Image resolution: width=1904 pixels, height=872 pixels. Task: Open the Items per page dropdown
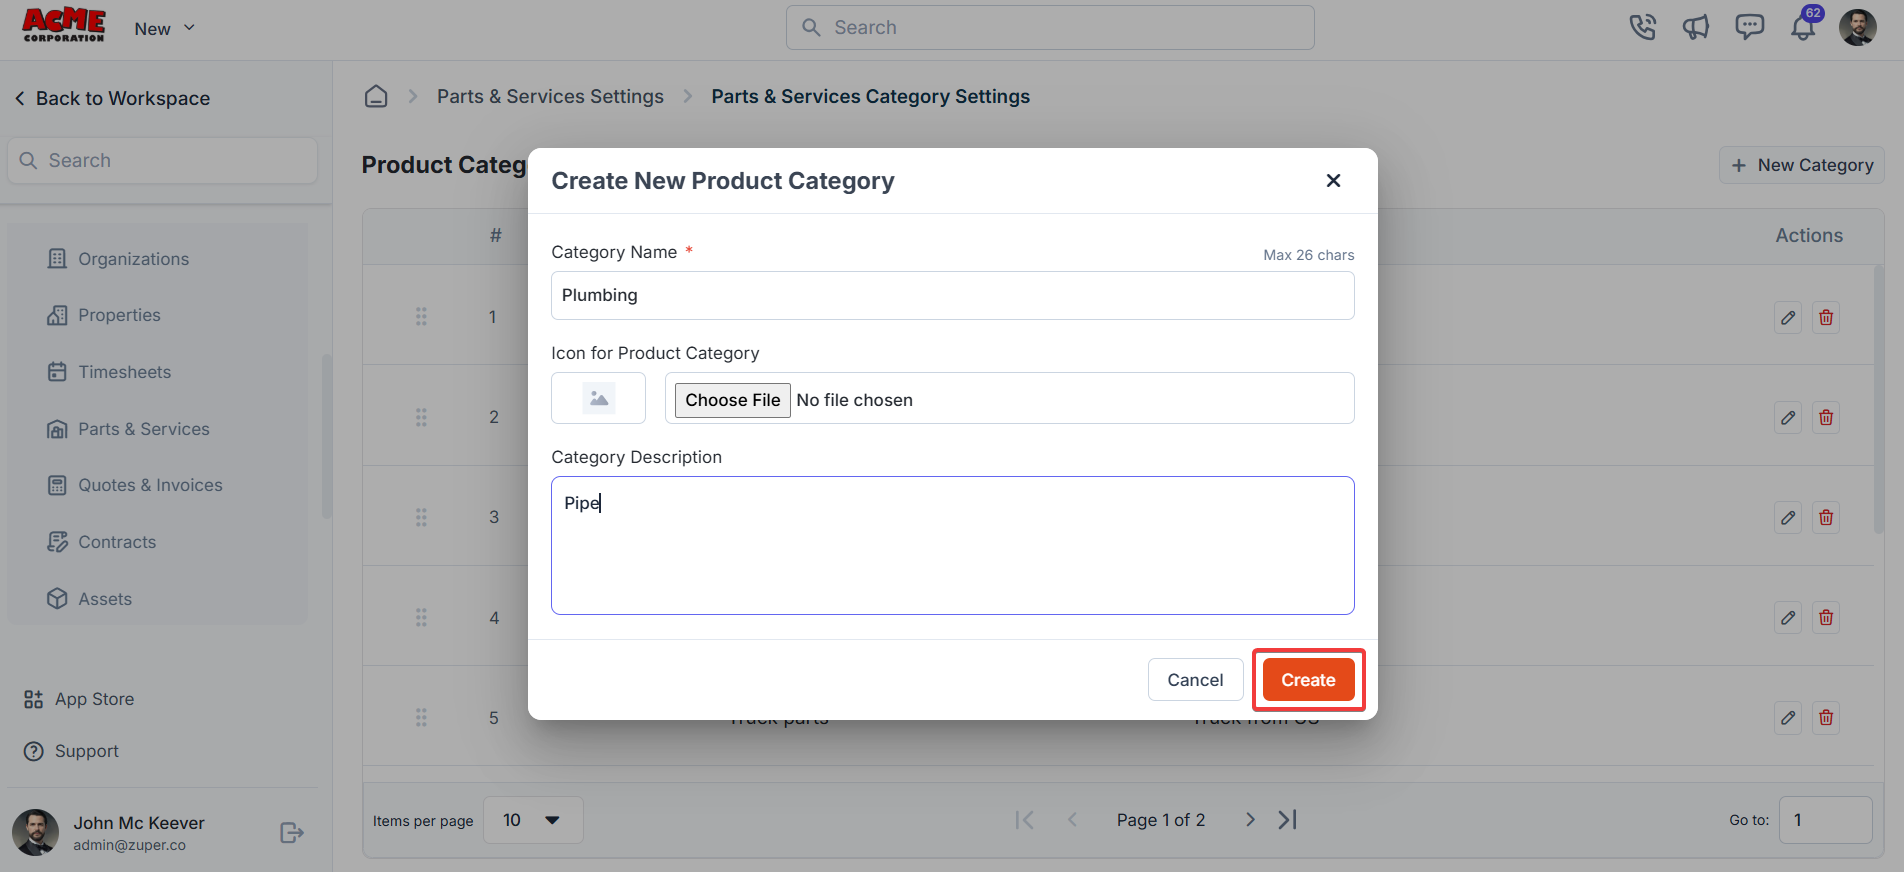(x=533, y=820)
